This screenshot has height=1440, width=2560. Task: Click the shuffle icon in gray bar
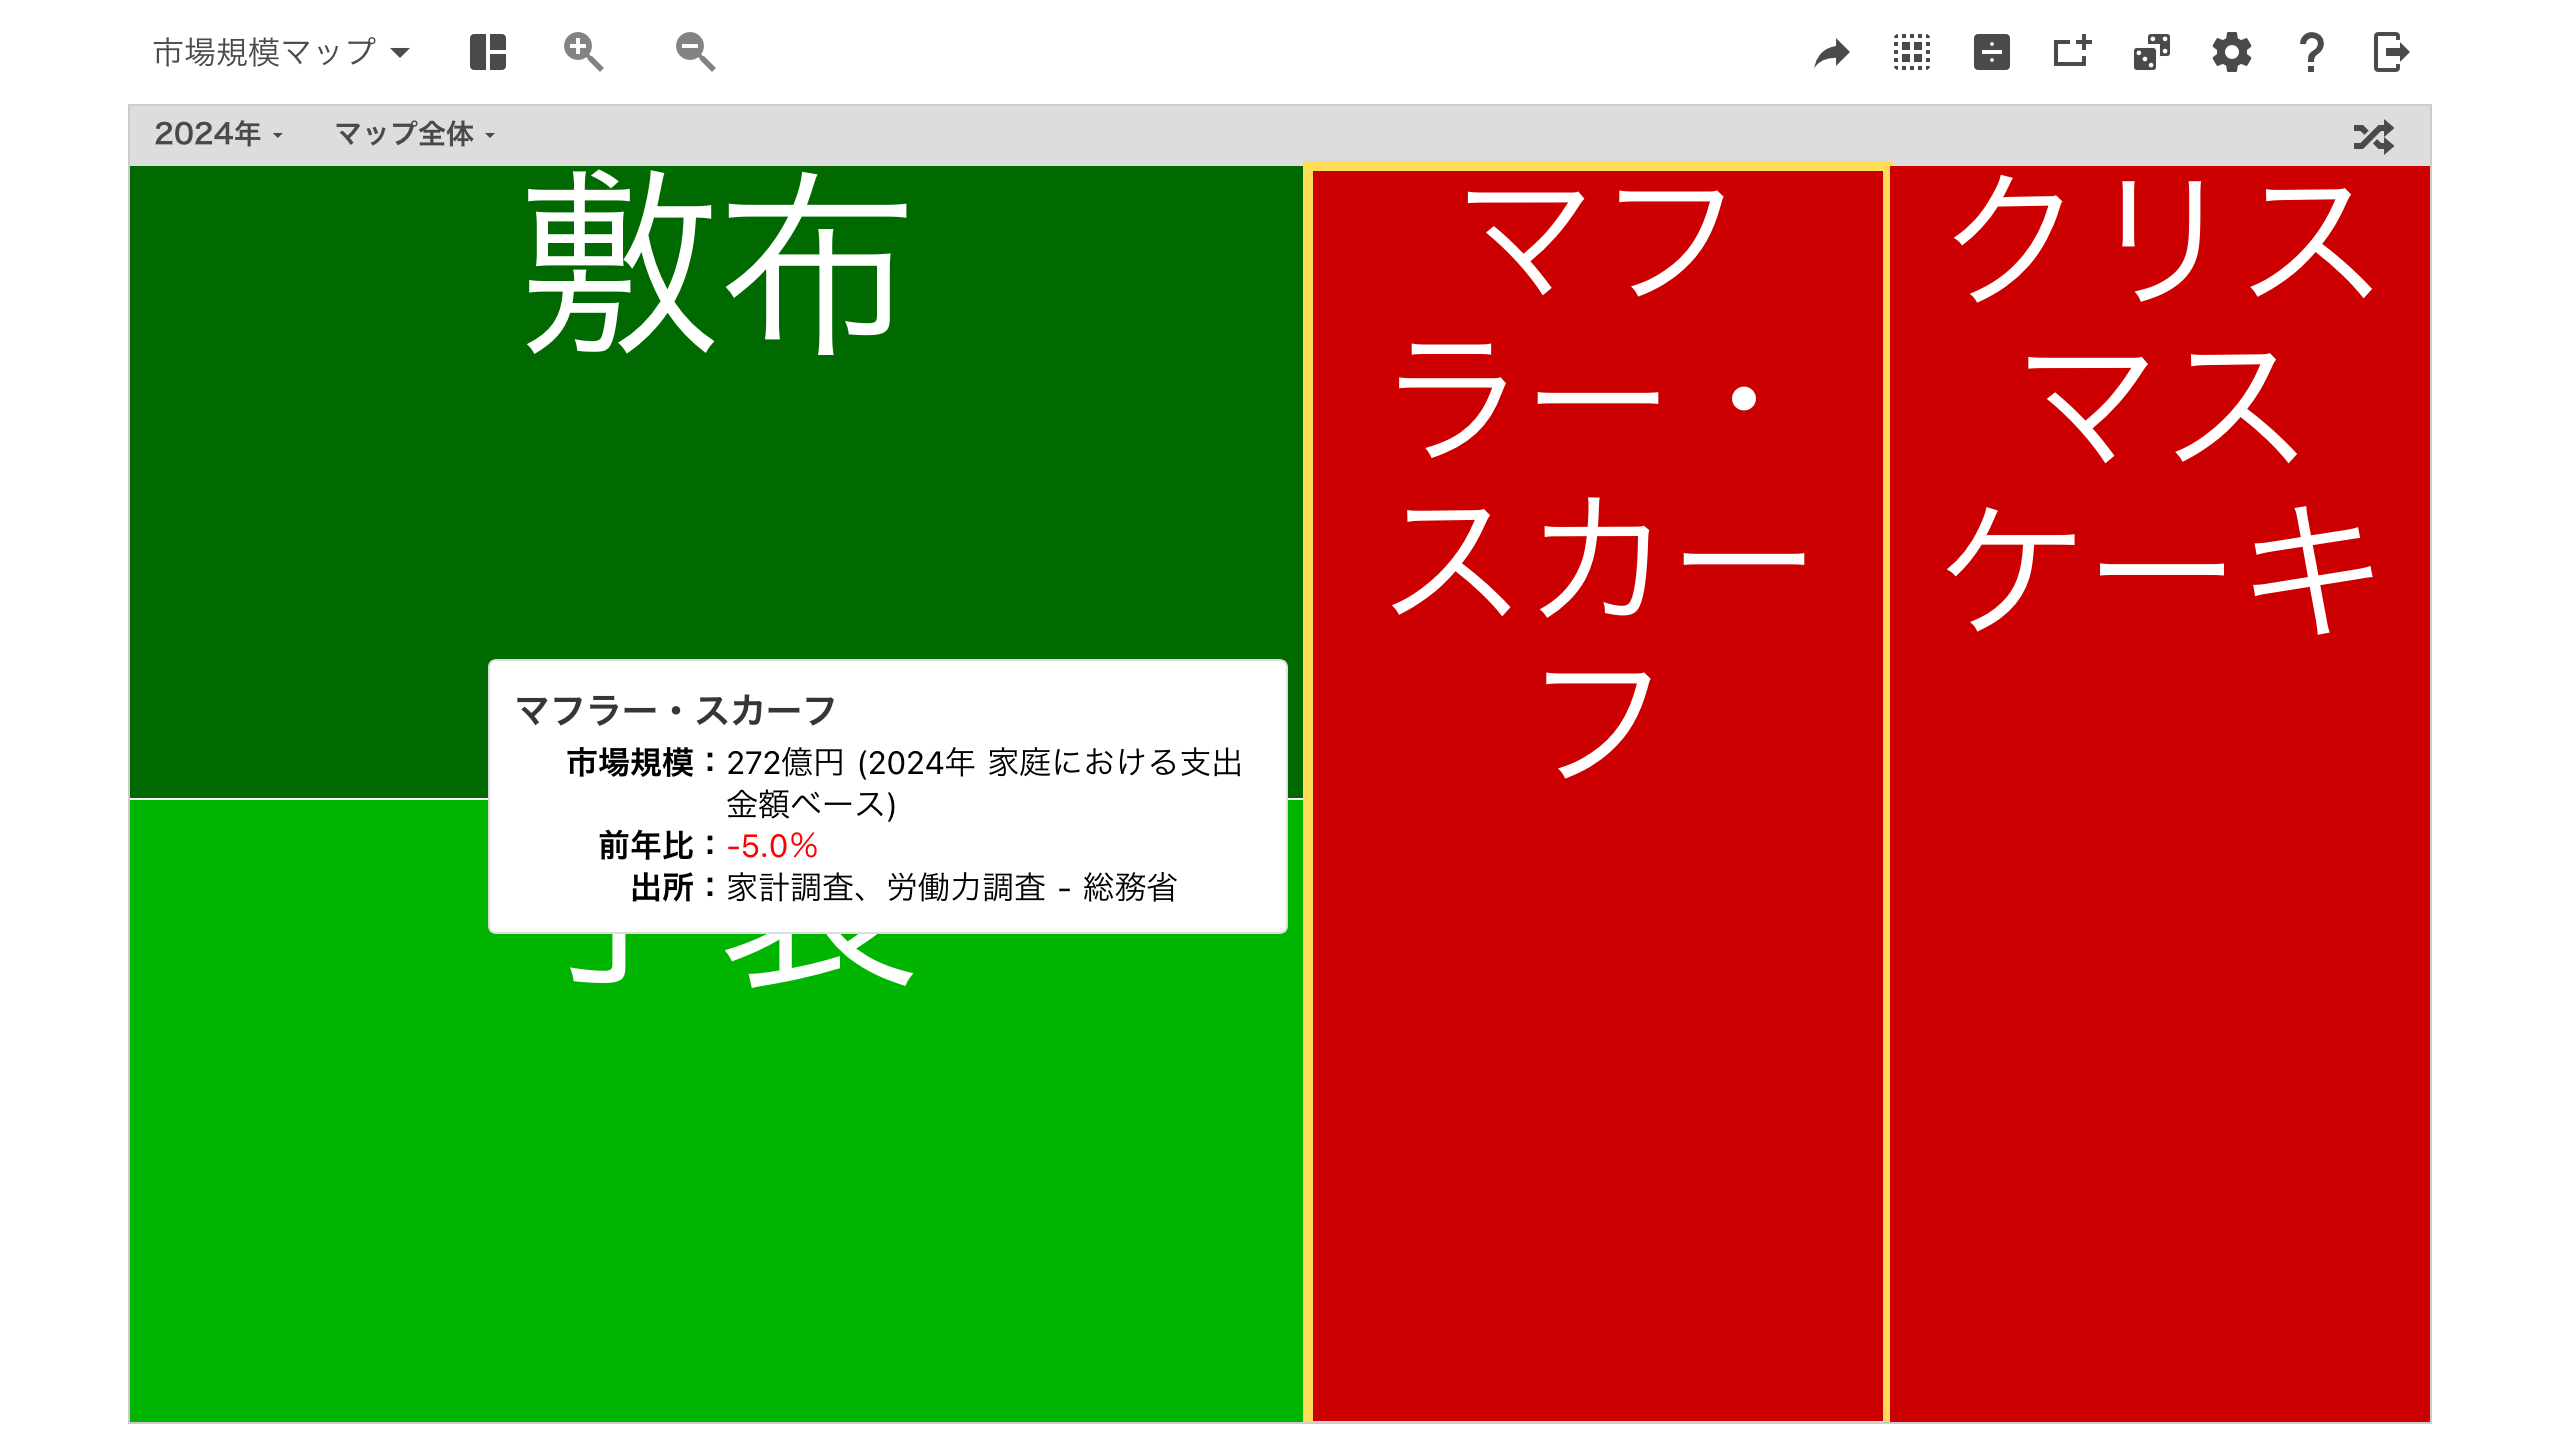2373,137
